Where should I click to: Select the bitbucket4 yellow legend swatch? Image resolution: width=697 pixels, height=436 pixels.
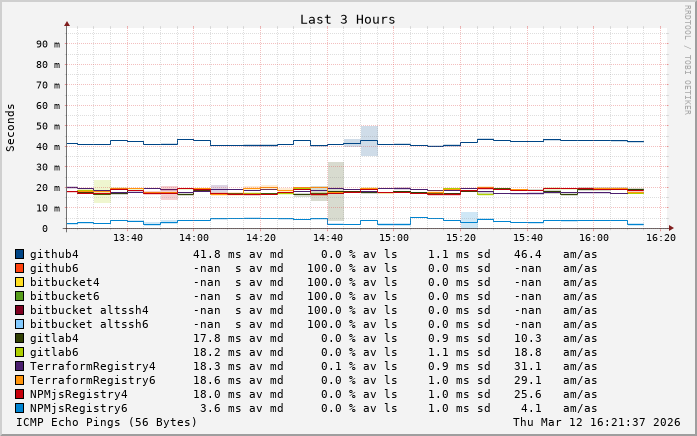pyautogui.click(x=20, y=282)
